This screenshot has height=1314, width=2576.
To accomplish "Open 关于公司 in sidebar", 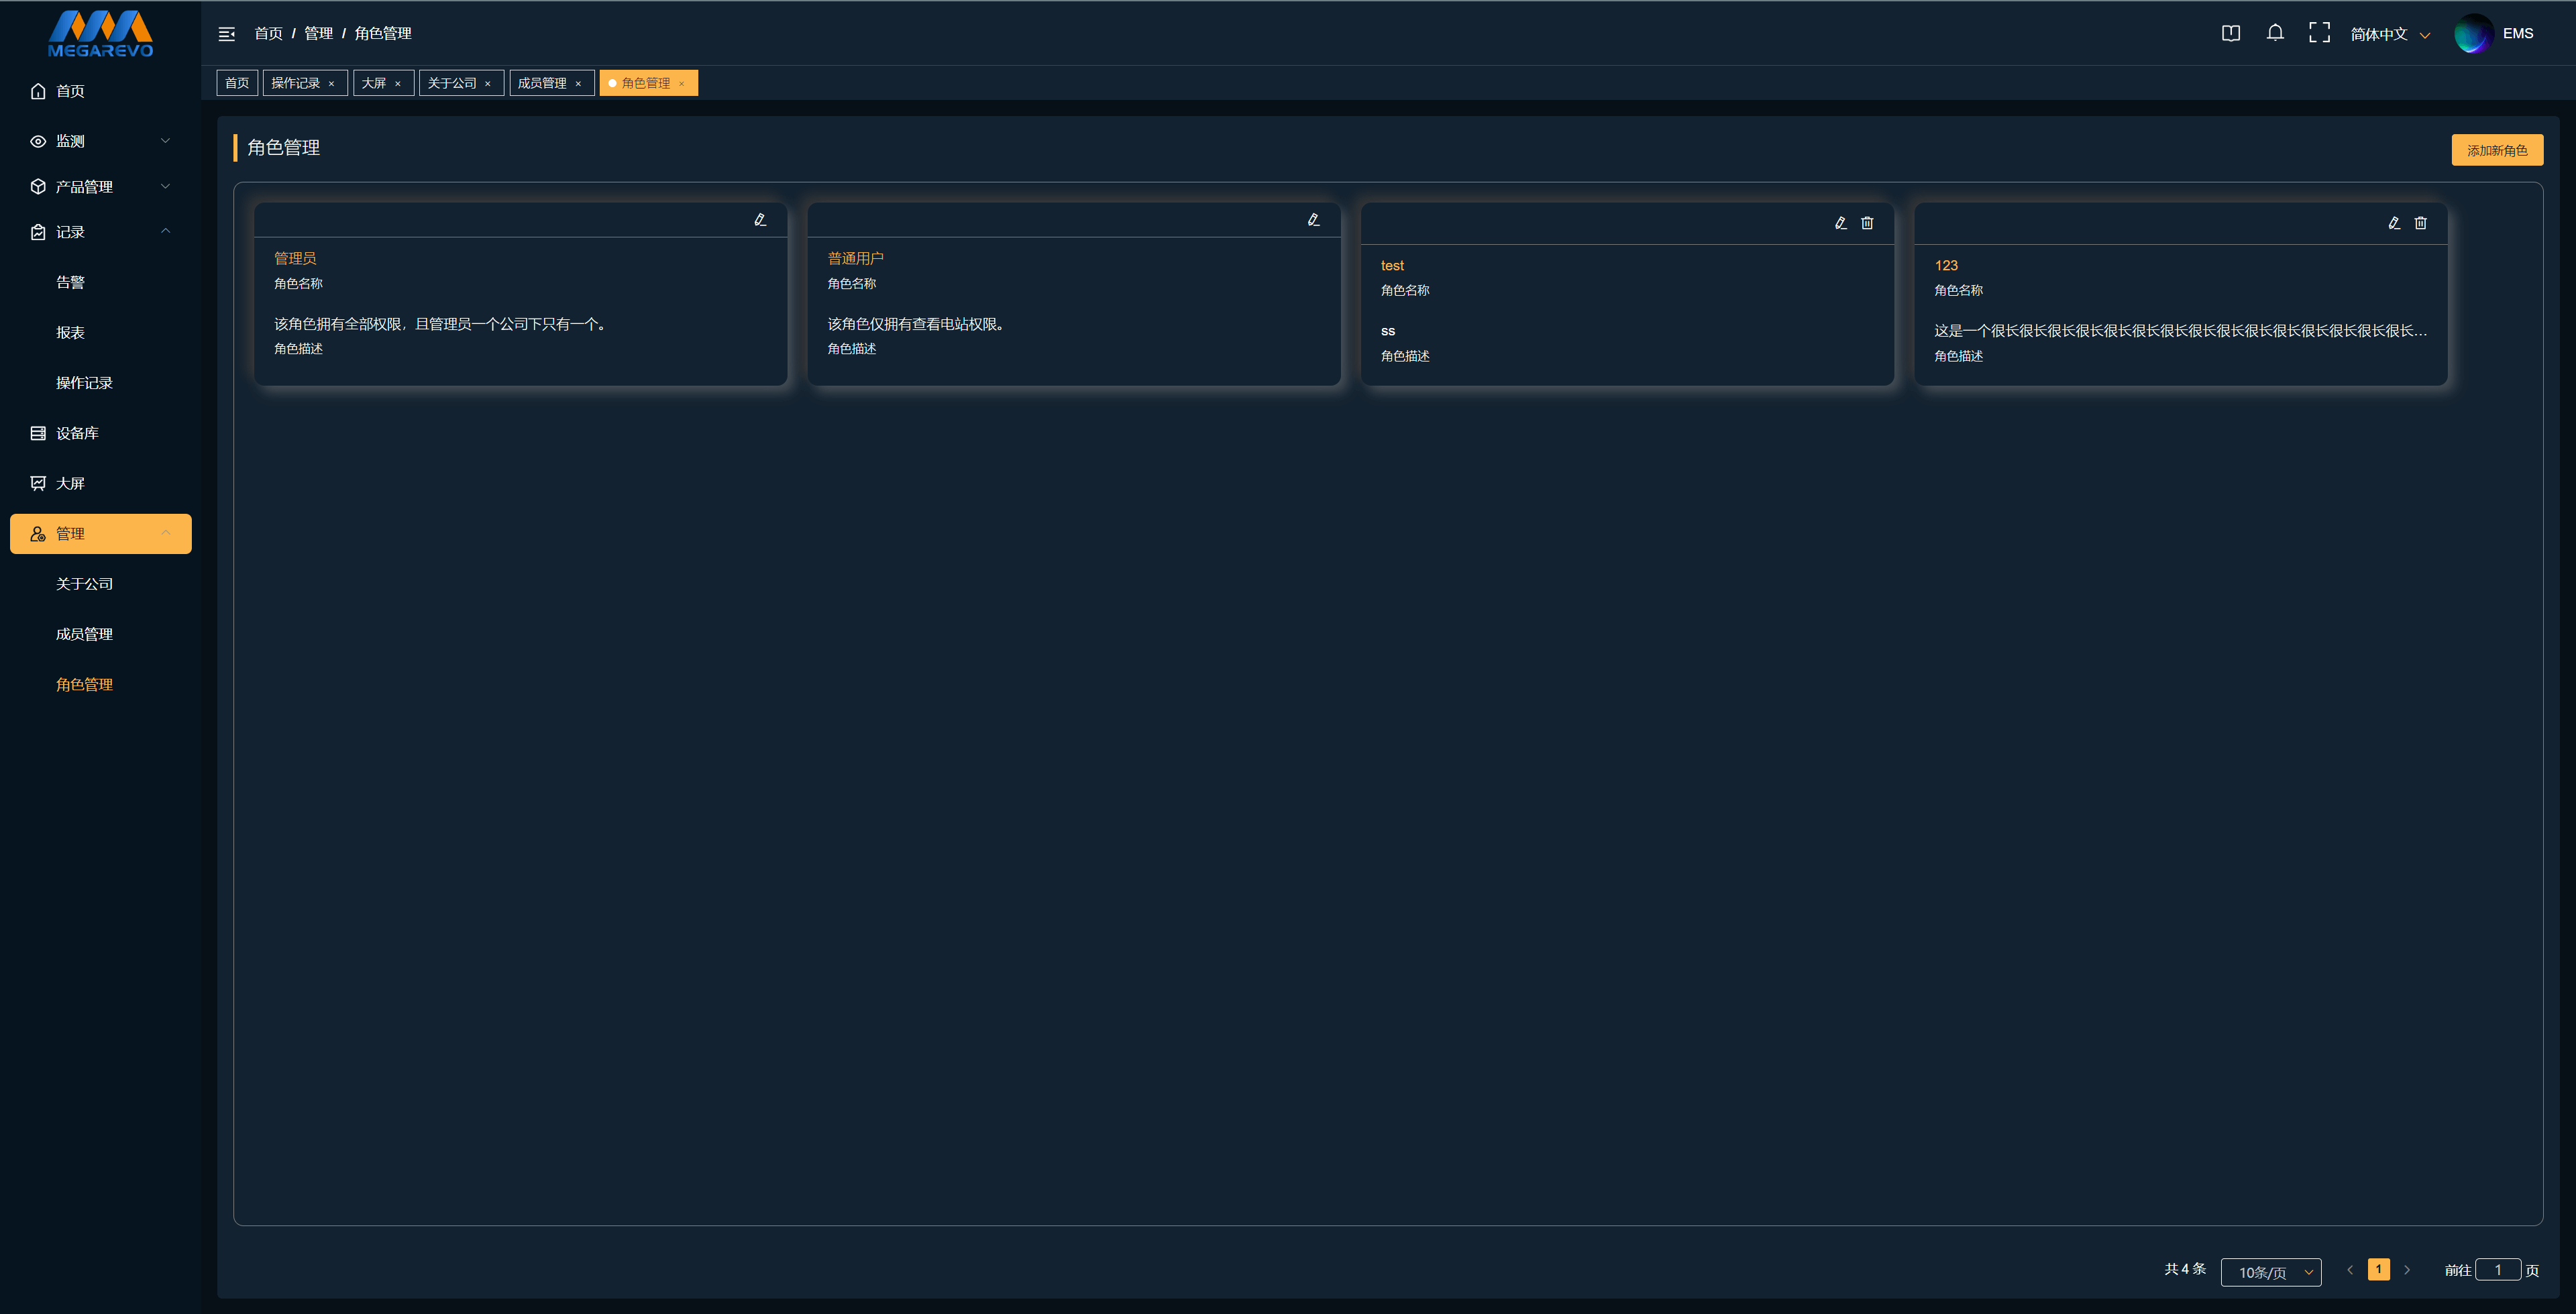I will (x=84, y=584).
